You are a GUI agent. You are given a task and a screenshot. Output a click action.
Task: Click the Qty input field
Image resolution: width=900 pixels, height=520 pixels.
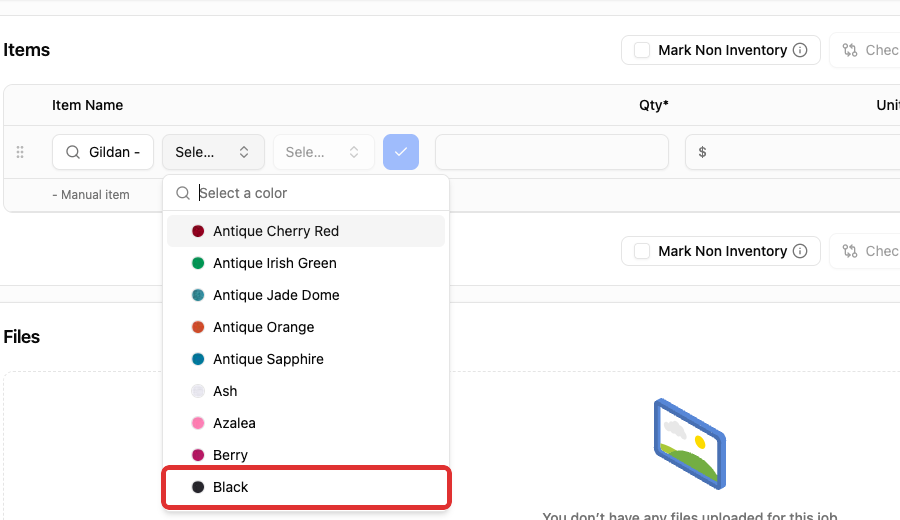(552, 152)
